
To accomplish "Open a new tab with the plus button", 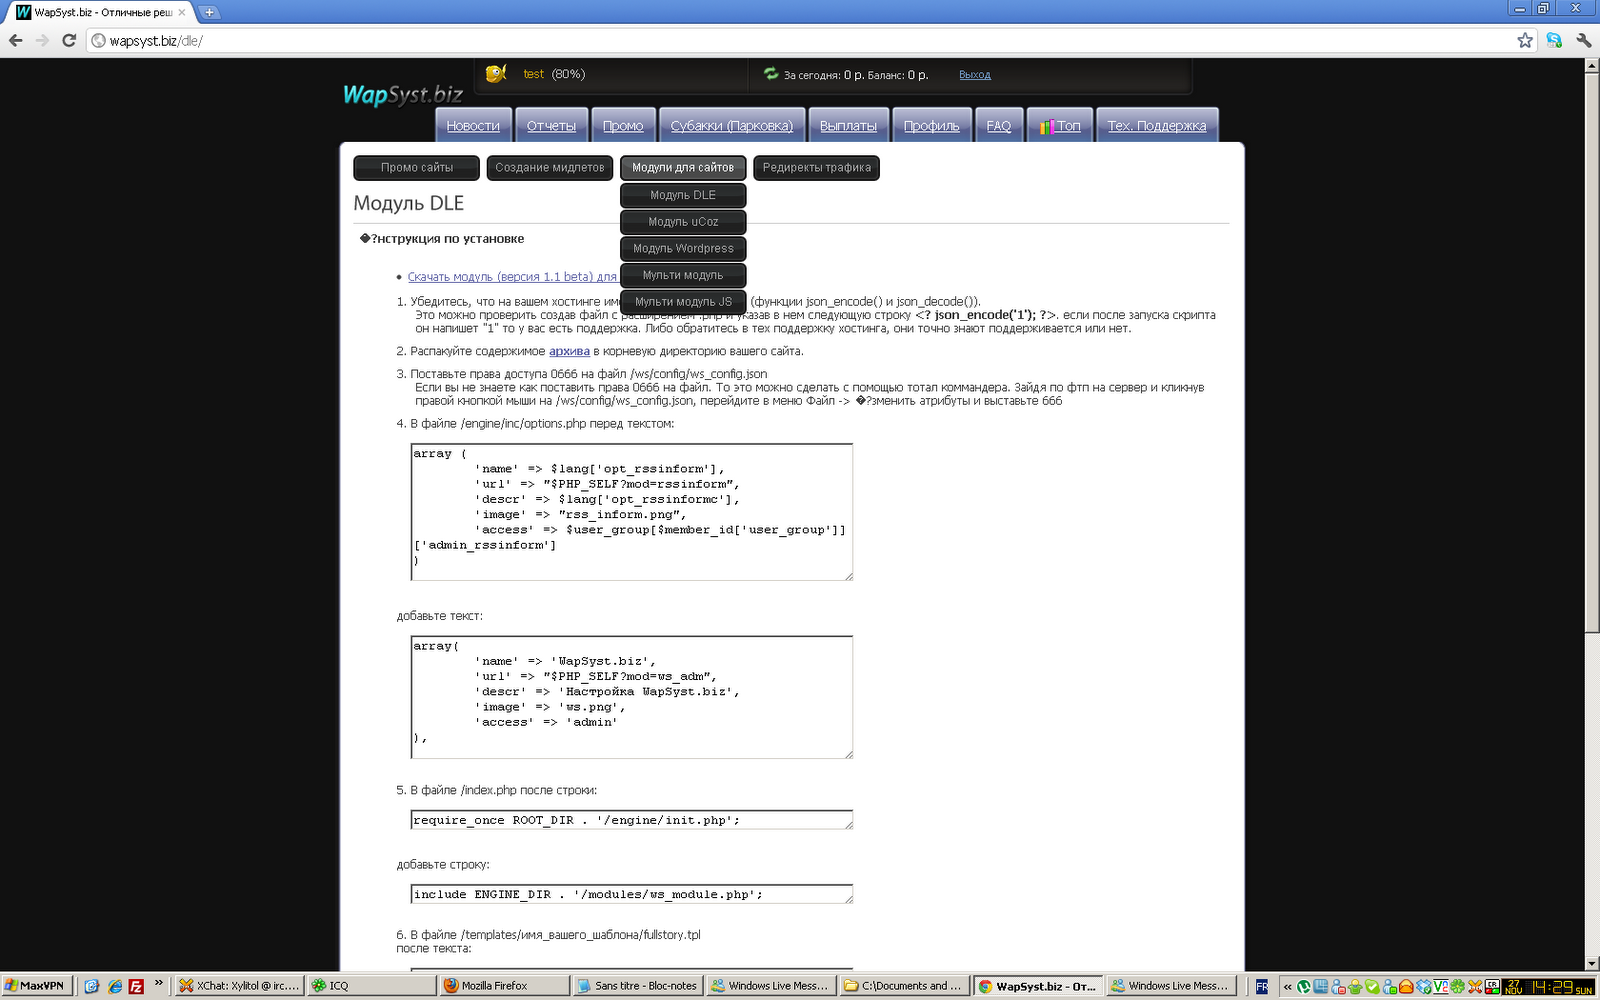I will [x=209, y=12].
